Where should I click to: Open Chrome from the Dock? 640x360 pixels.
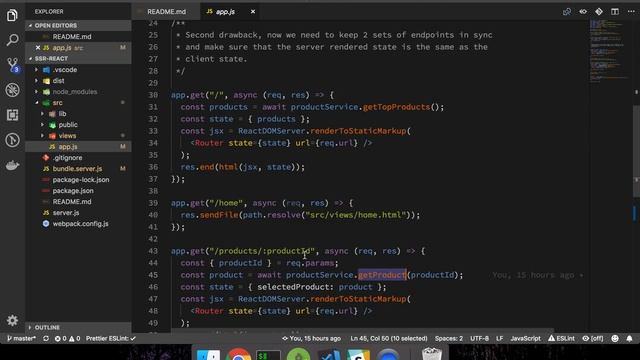(238, 354)
